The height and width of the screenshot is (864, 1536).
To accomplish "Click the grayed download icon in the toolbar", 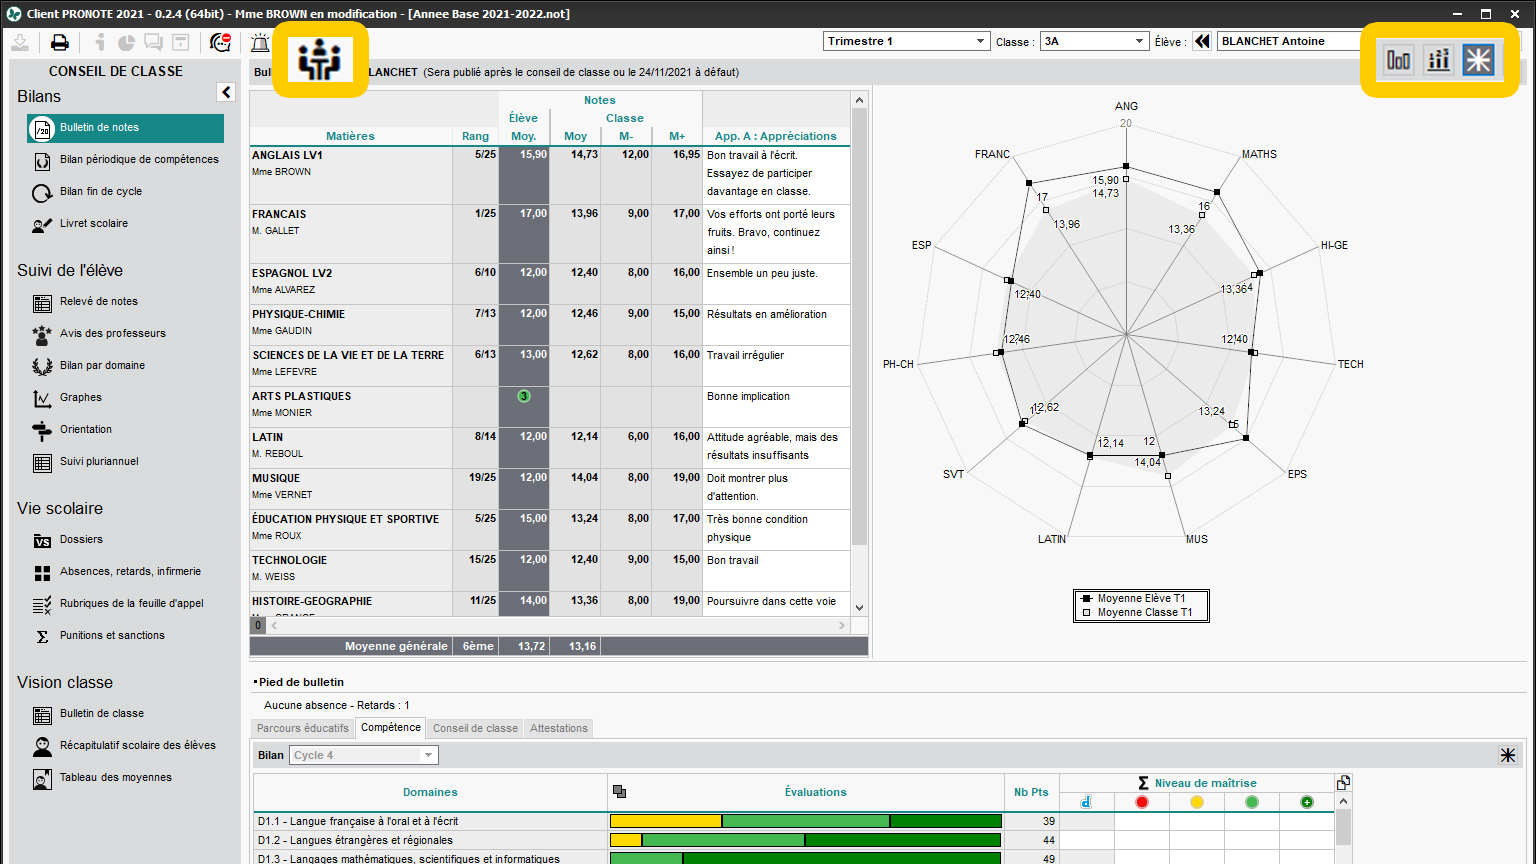I will click(20, 42).
